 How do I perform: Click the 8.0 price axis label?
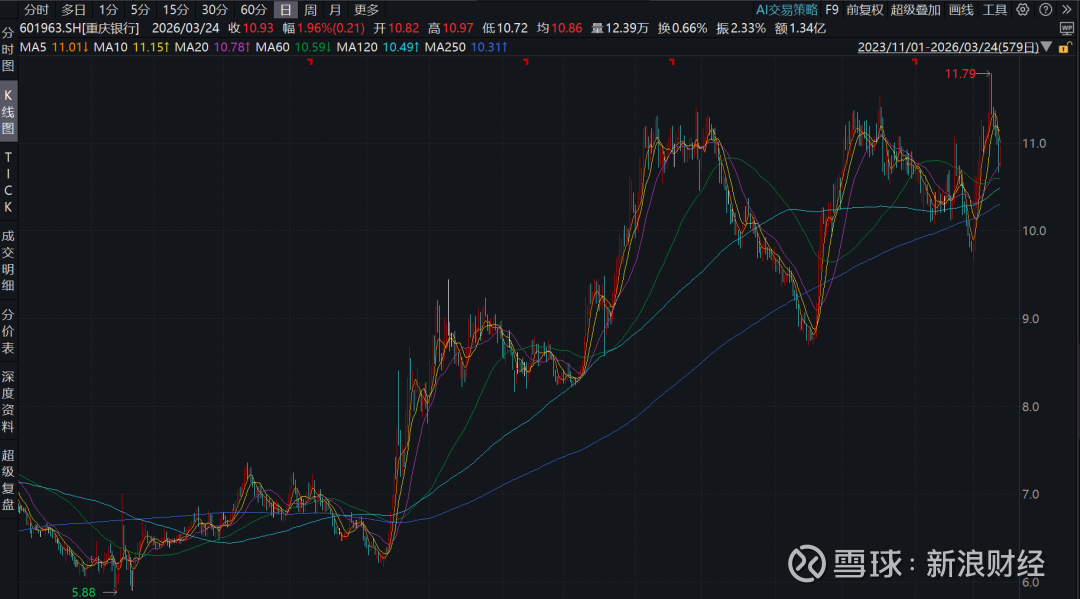click(1030, 407)
